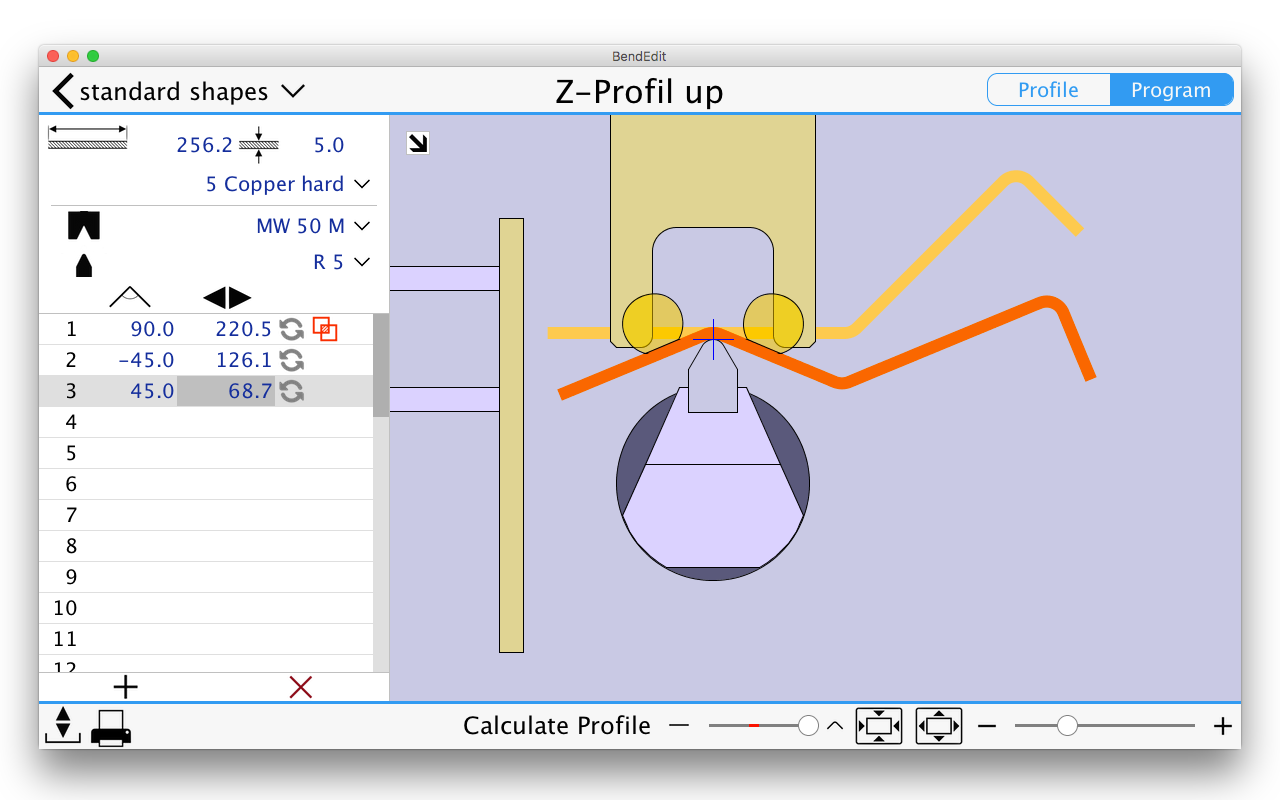Select the Program tab
1280x800 pixels.
pyautogui.click(x=1170, y=90)
